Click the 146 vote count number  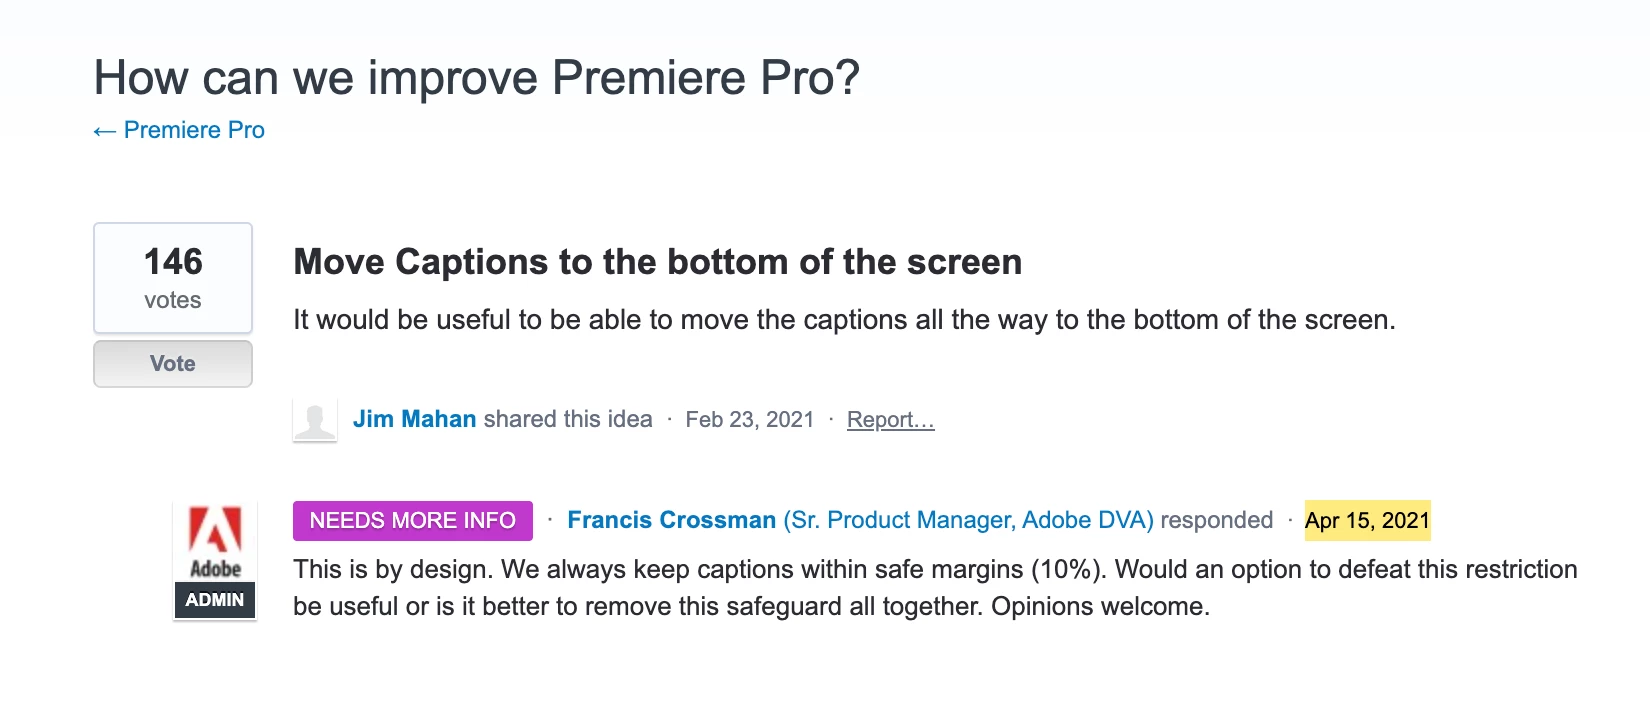click(173, 262)
